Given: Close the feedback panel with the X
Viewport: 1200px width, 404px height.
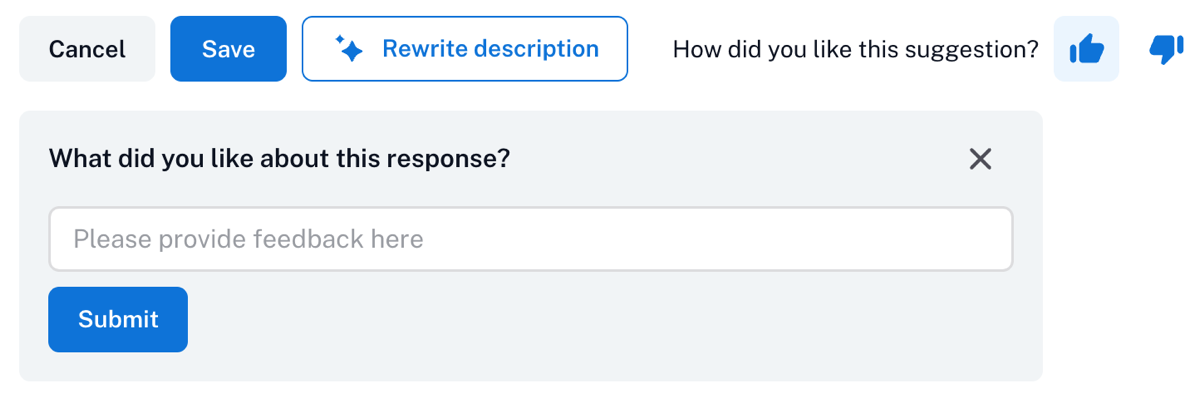Looking at the screenshot, I should (x=980, y=159).
